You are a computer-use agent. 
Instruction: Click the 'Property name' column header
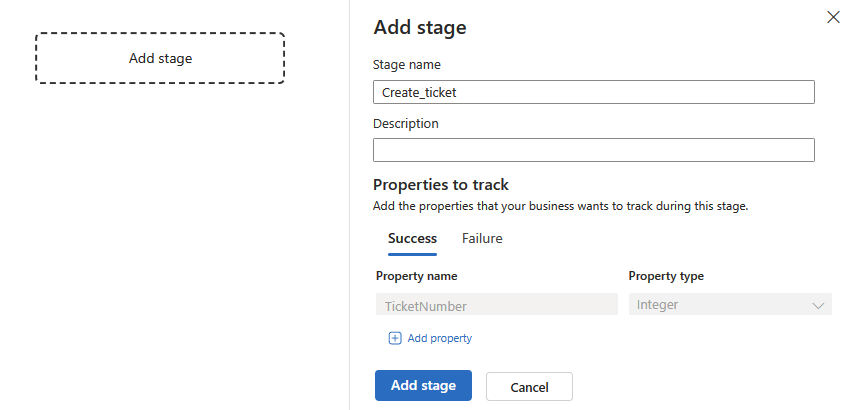[416, 276]
